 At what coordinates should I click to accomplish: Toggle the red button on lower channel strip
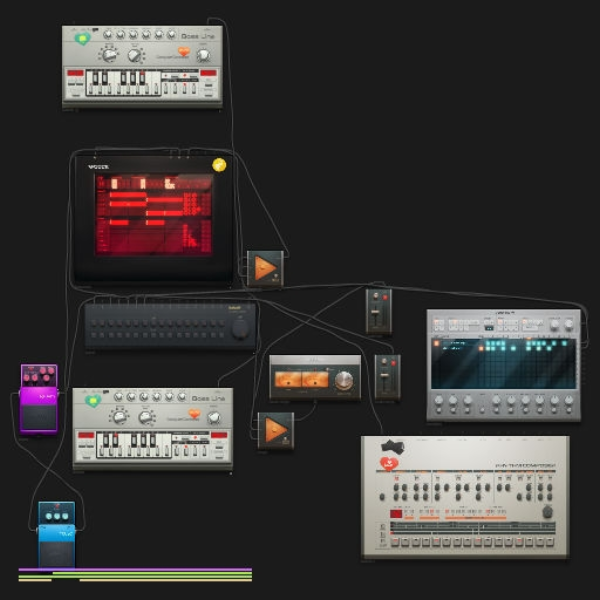pos(393,363)
